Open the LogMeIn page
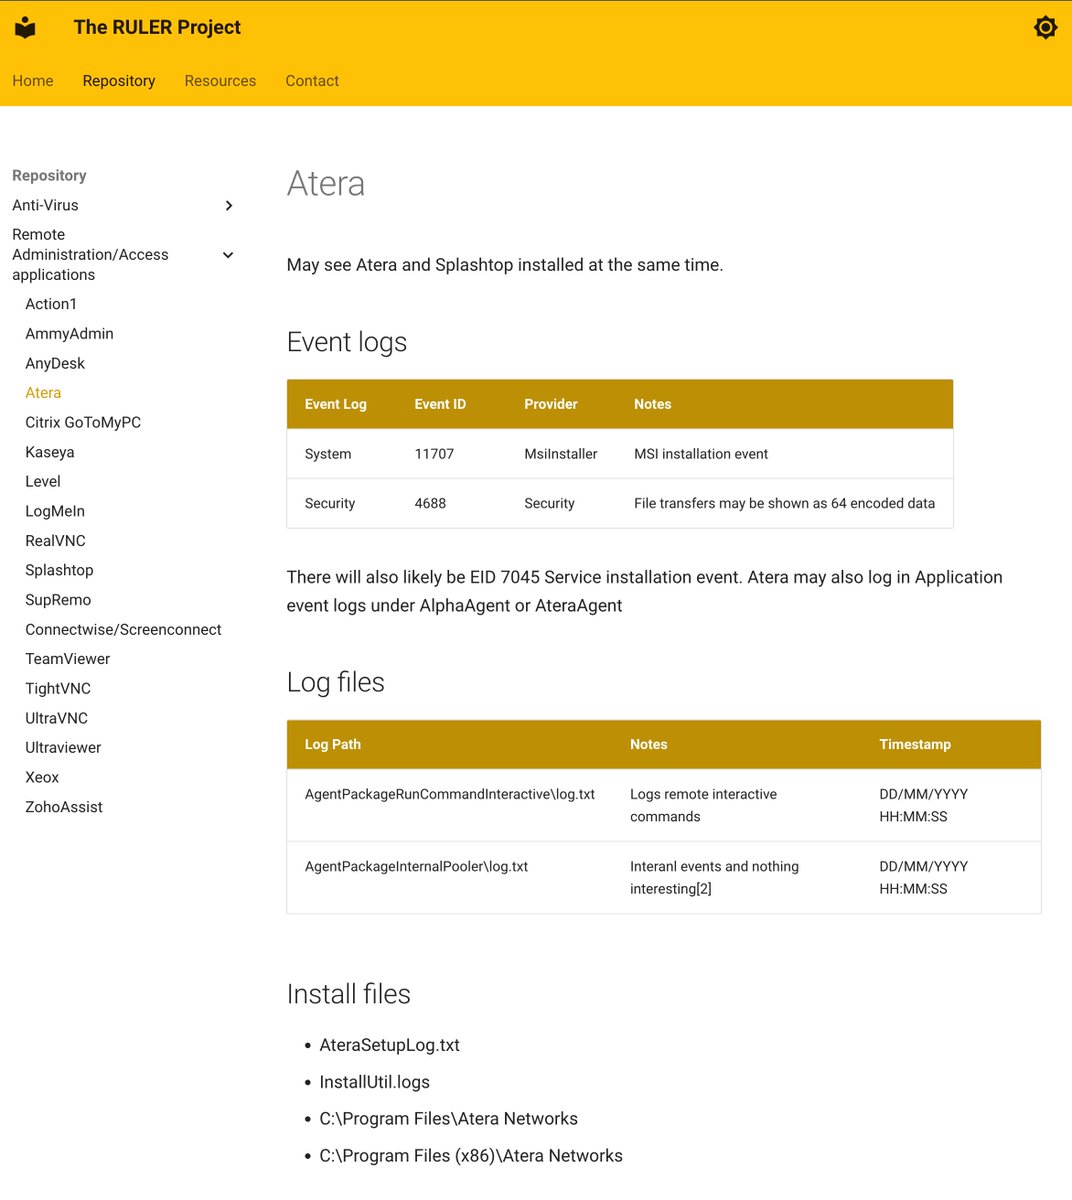Viewport: 1072px width, 1200px height. [55, 511]
